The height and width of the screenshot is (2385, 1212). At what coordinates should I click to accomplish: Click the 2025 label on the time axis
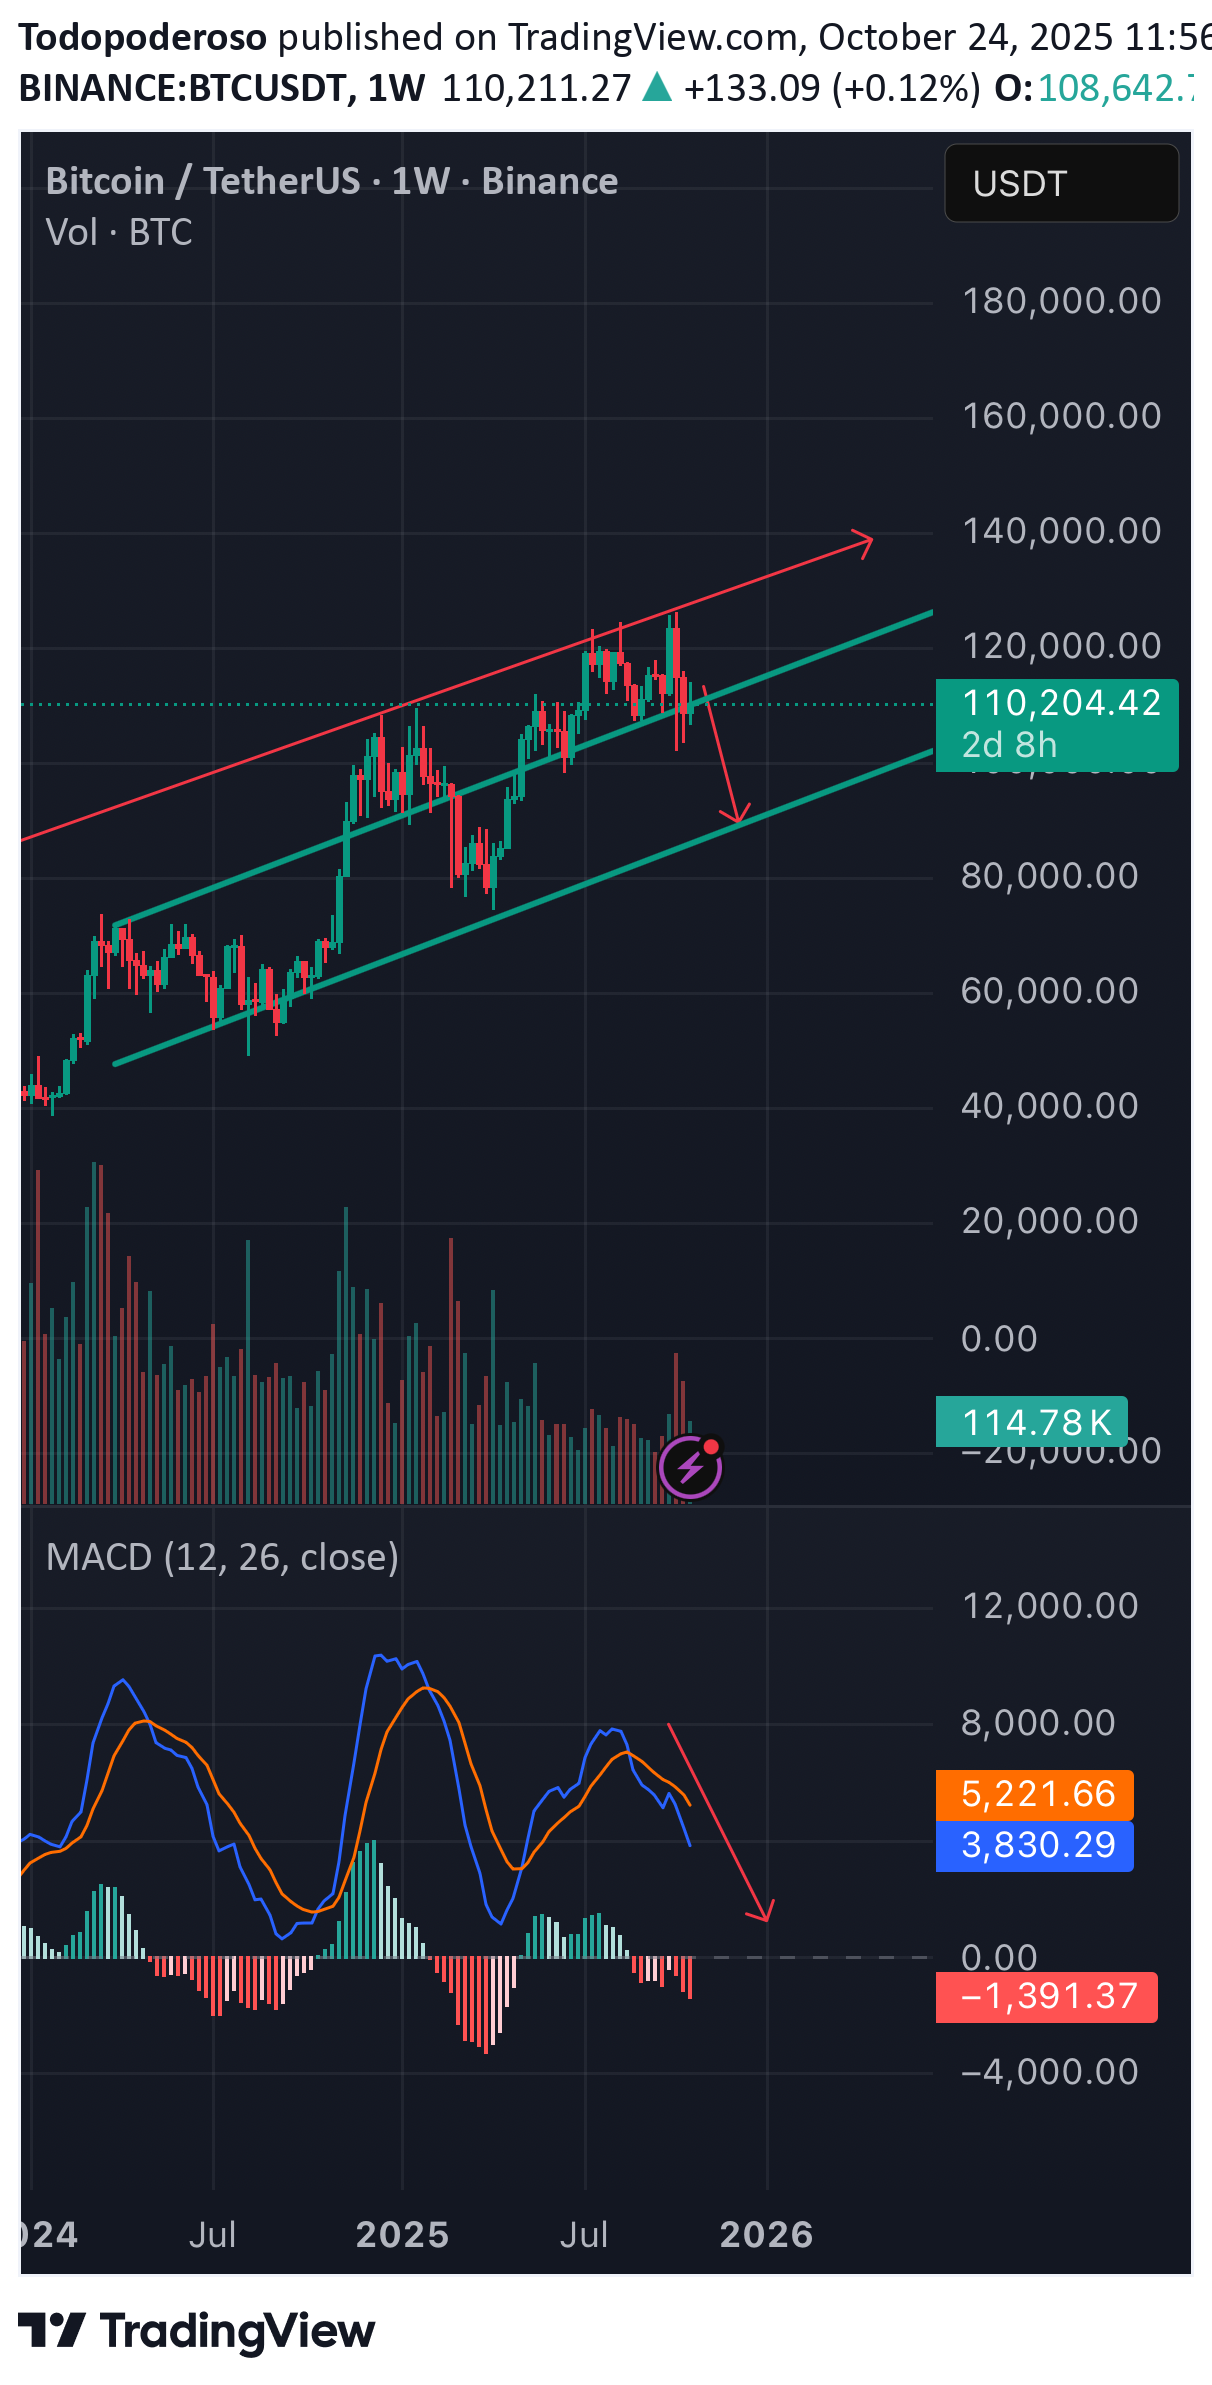coord(402,2234)
